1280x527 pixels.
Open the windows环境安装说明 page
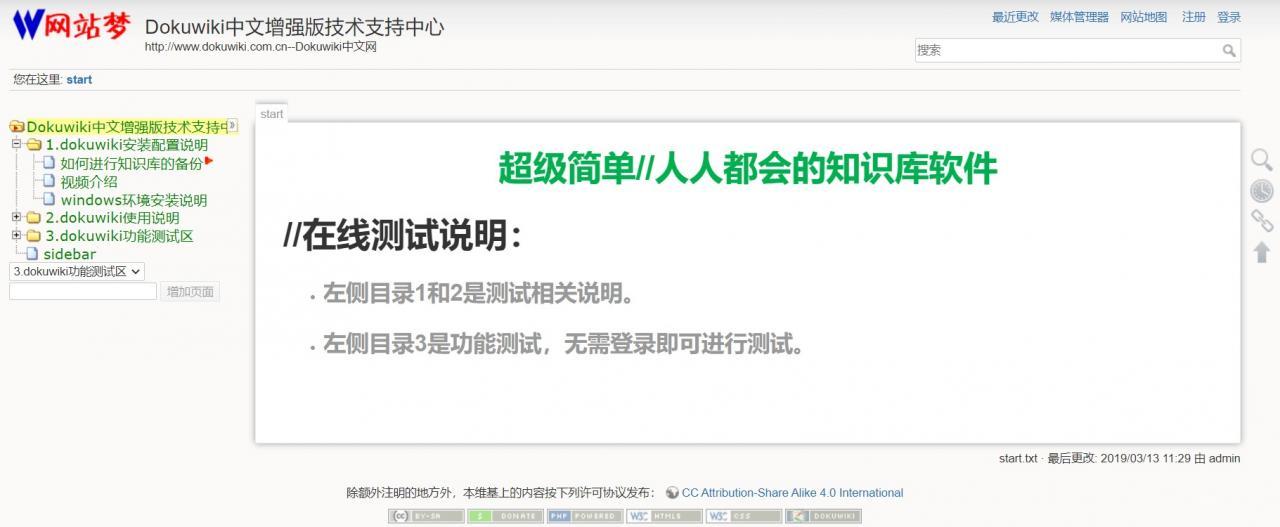coord(133,200)
